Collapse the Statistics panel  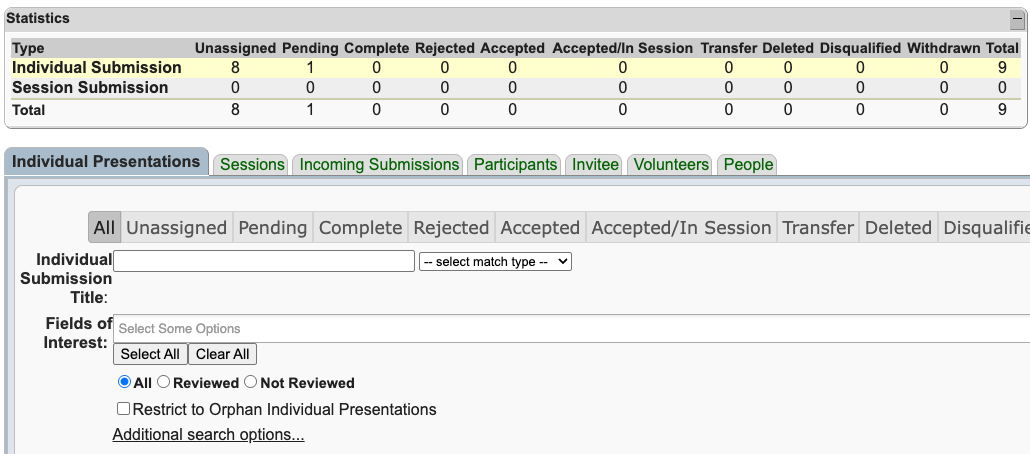coord(1017,19)
